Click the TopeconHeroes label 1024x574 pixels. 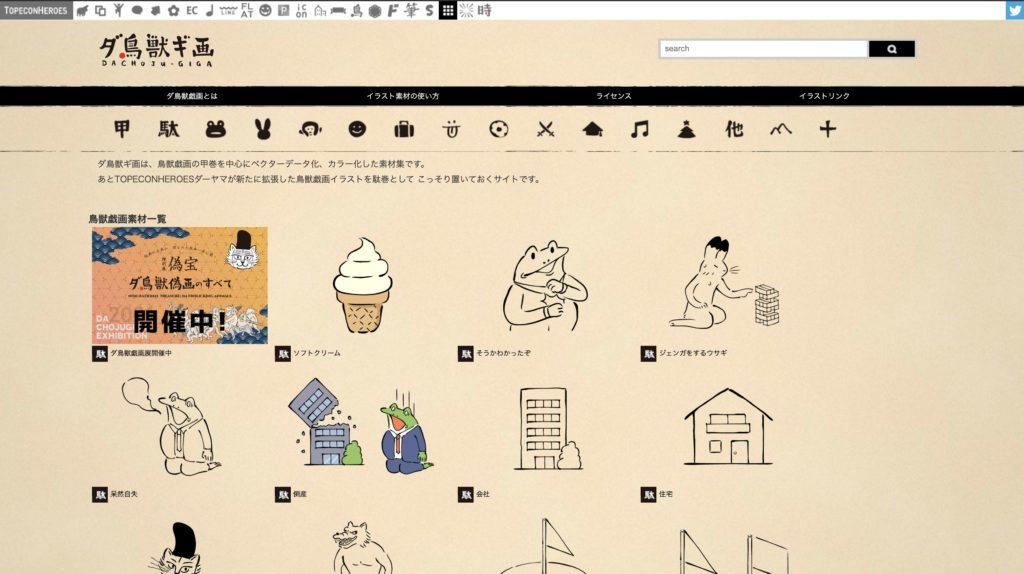pos(36,10)
